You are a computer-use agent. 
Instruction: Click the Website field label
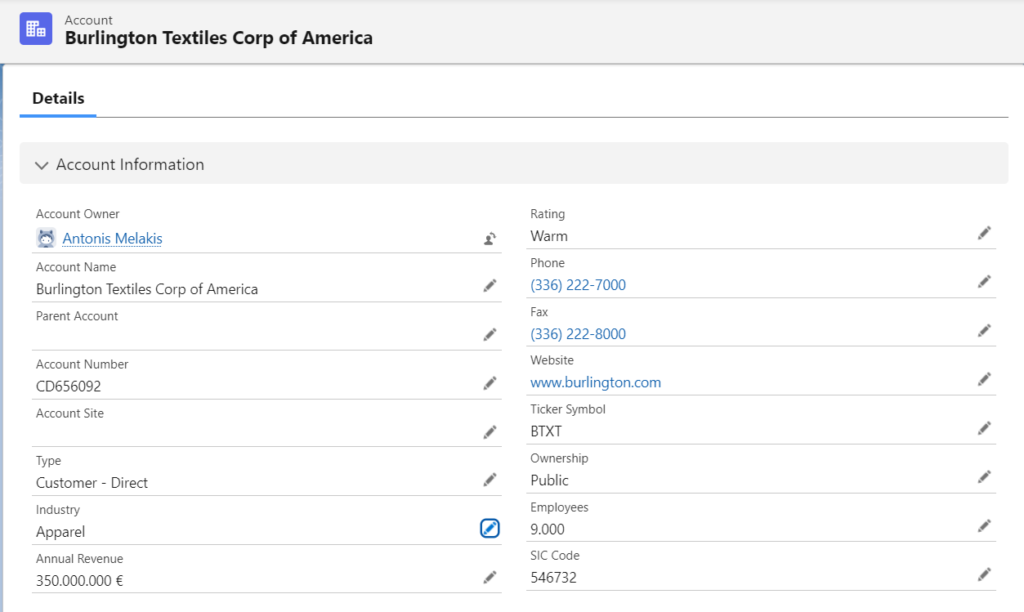552,361
